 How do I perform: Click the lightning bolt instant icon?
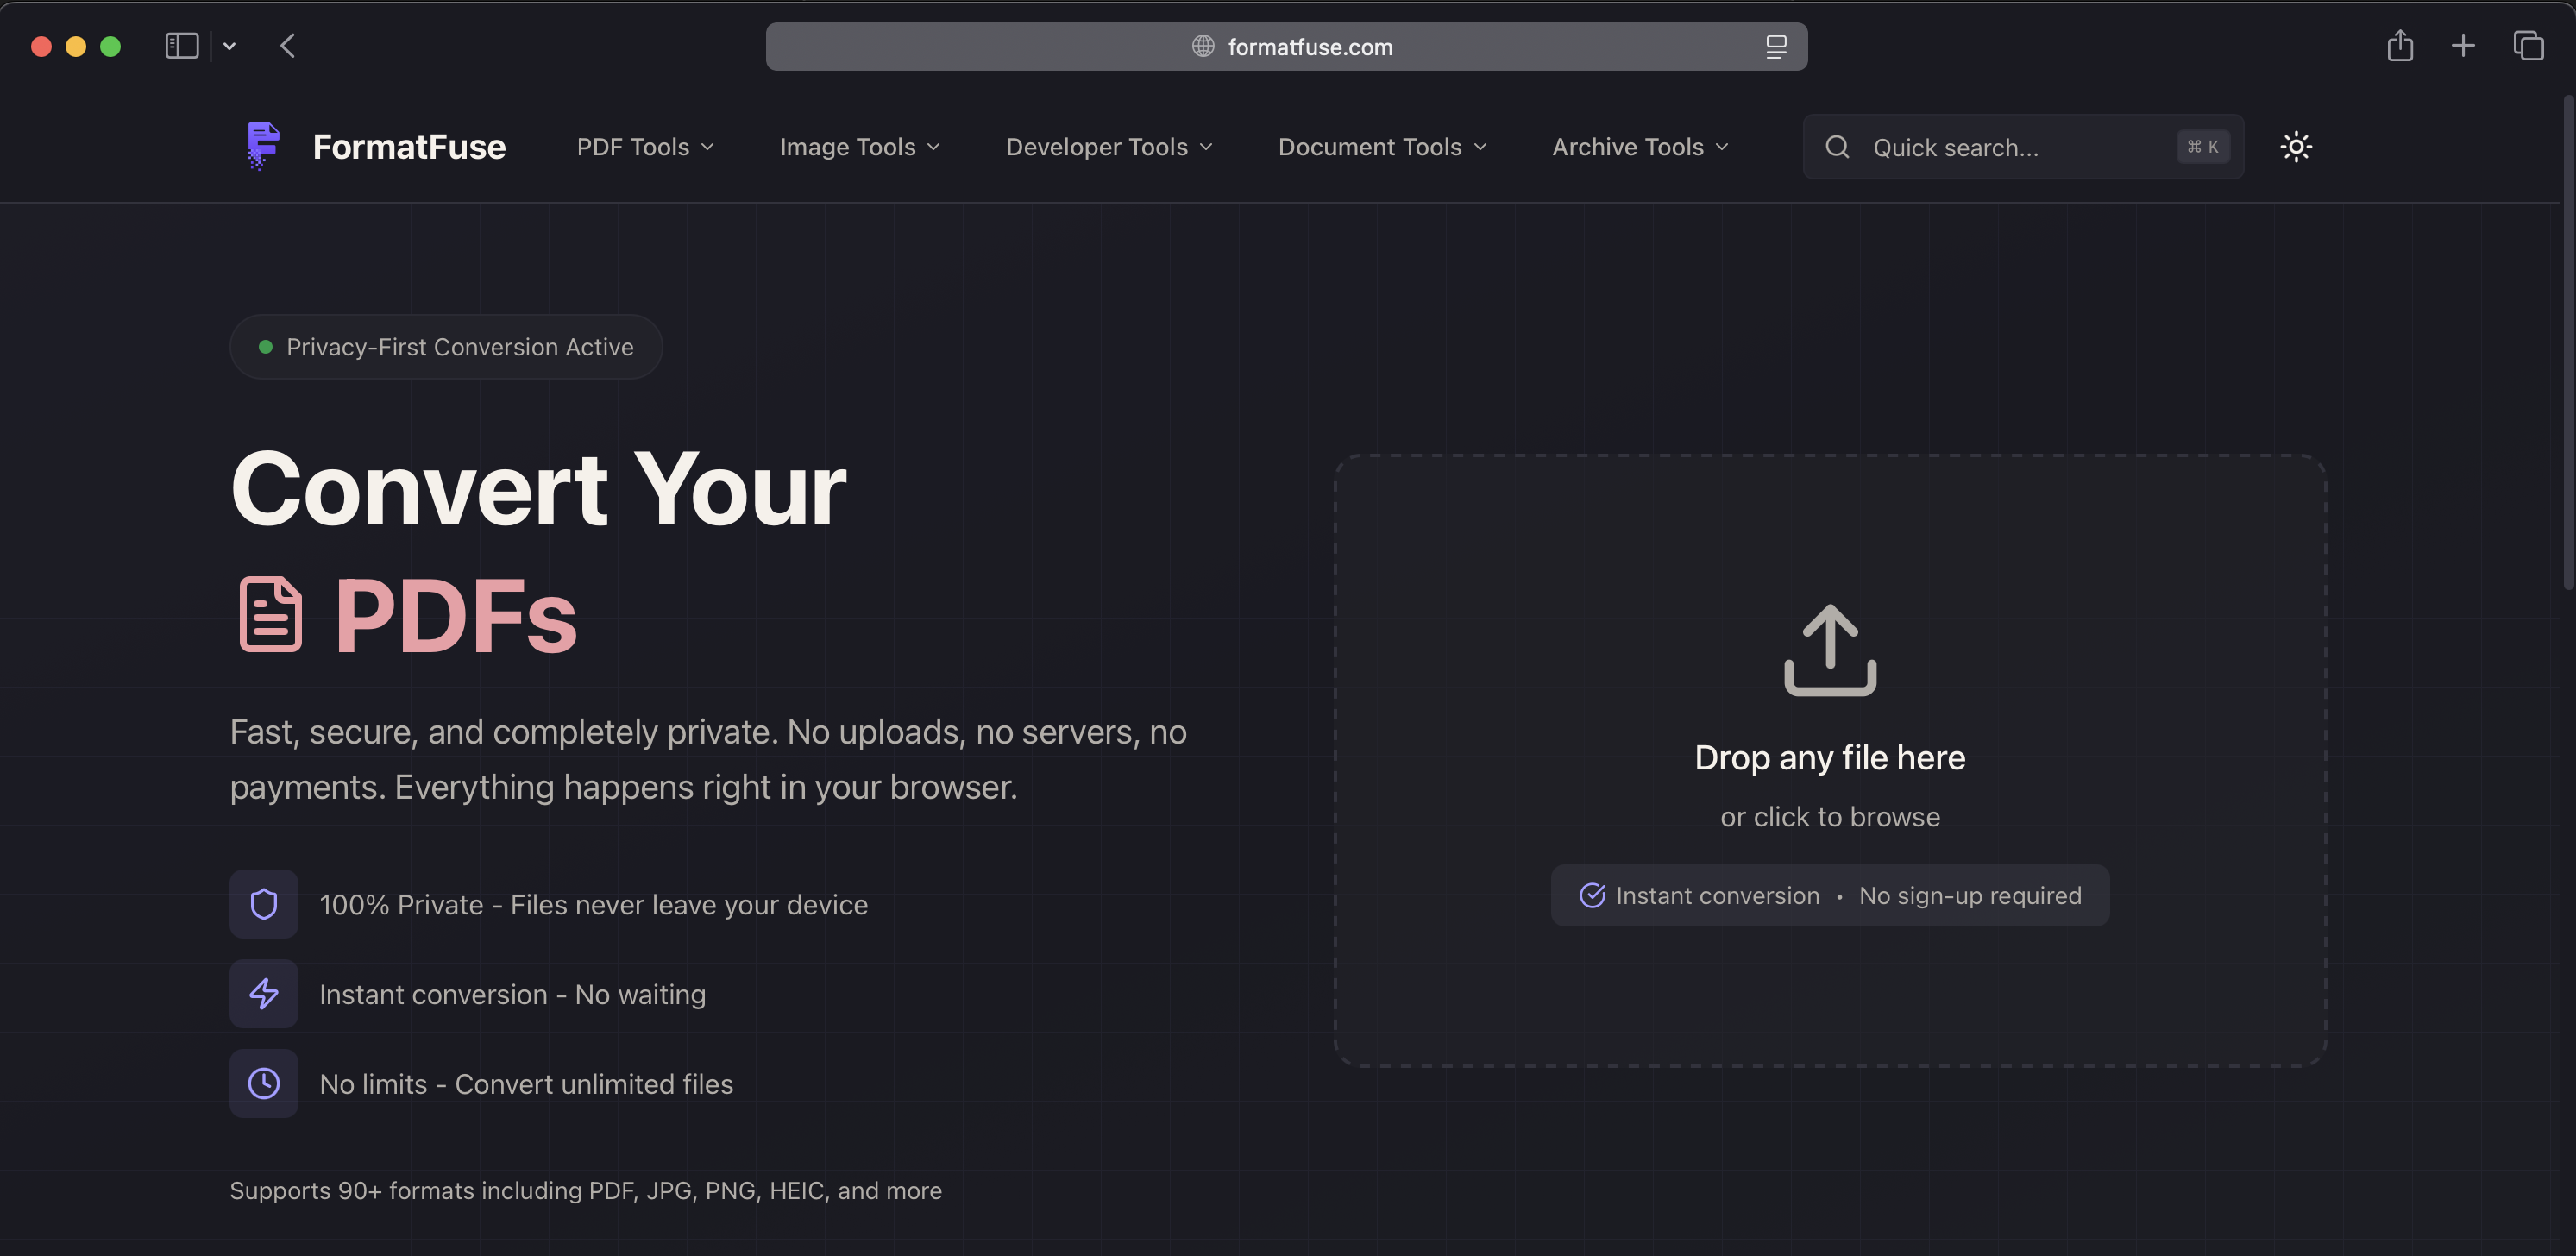coord(264,994)
